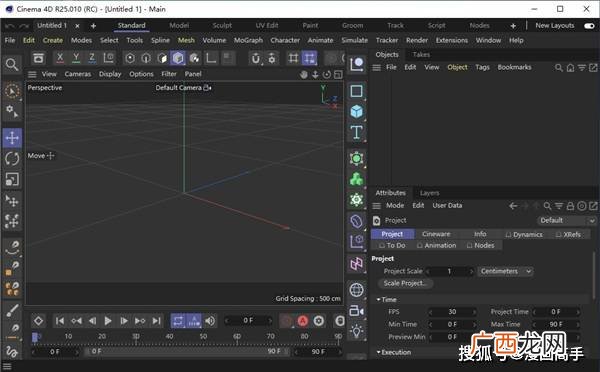Toggle Z axis lock

tap(92, 58)
